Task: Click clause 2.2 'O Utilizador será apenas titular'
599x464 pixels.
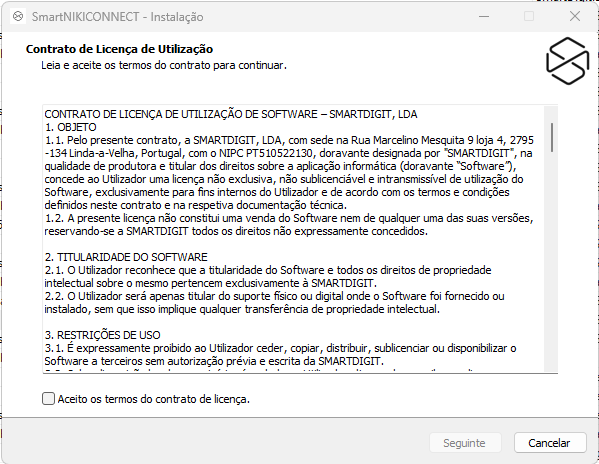Action: [x=274, y=302]
